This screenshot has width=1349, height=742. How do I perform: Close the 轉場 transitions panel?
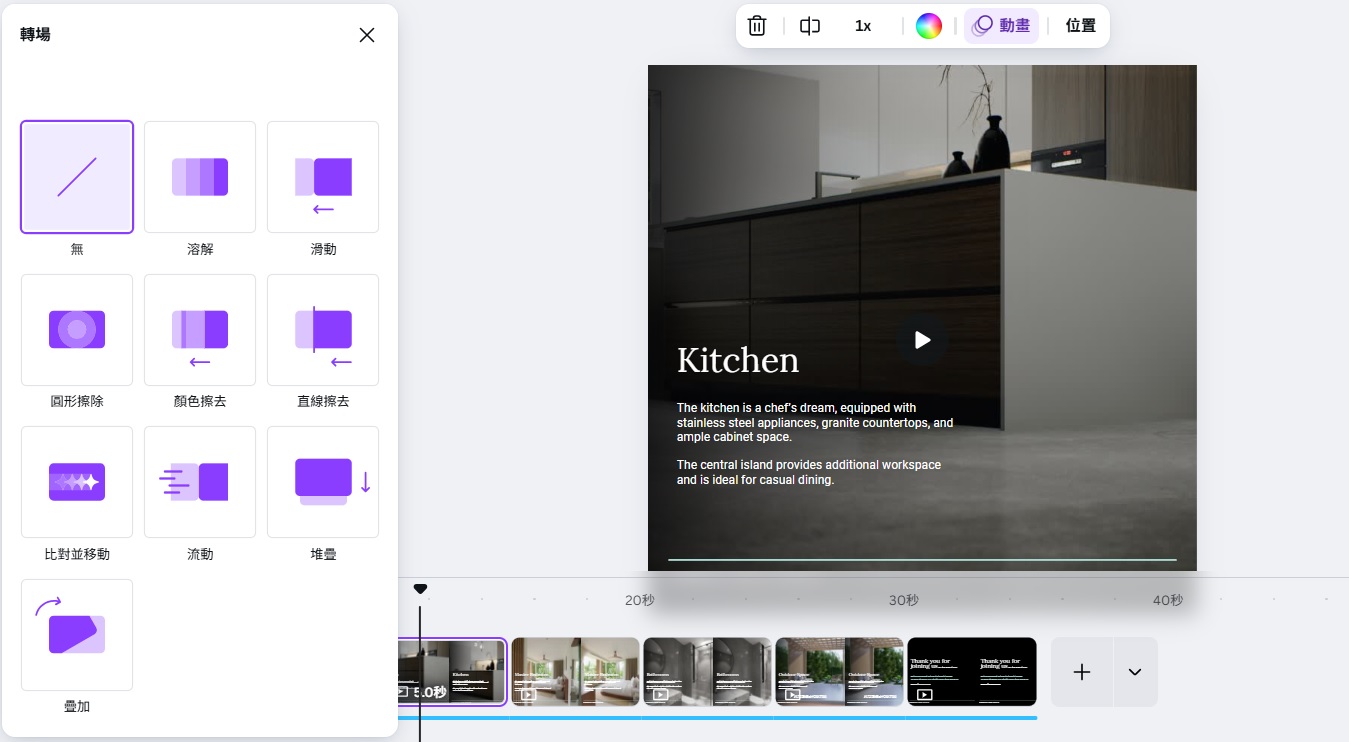(367, 35)
